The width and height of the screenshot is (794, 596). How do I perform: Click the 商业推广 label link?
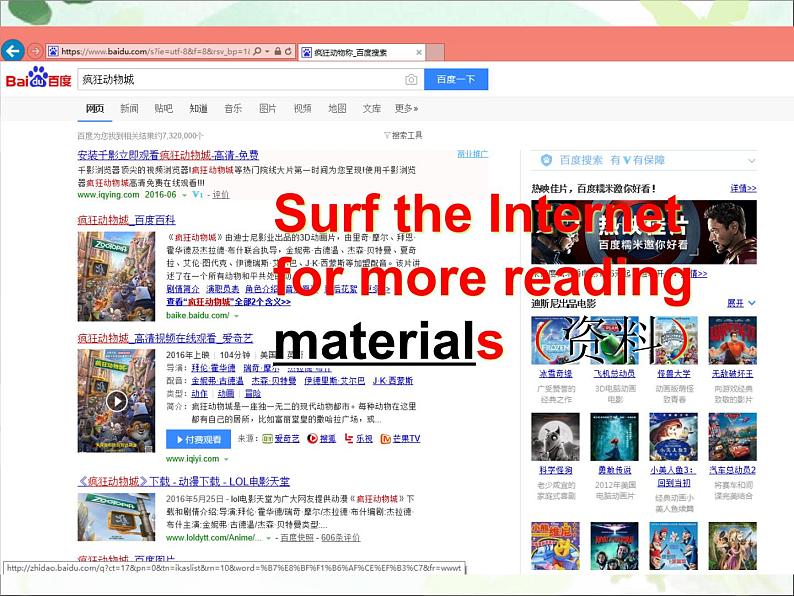472,154
